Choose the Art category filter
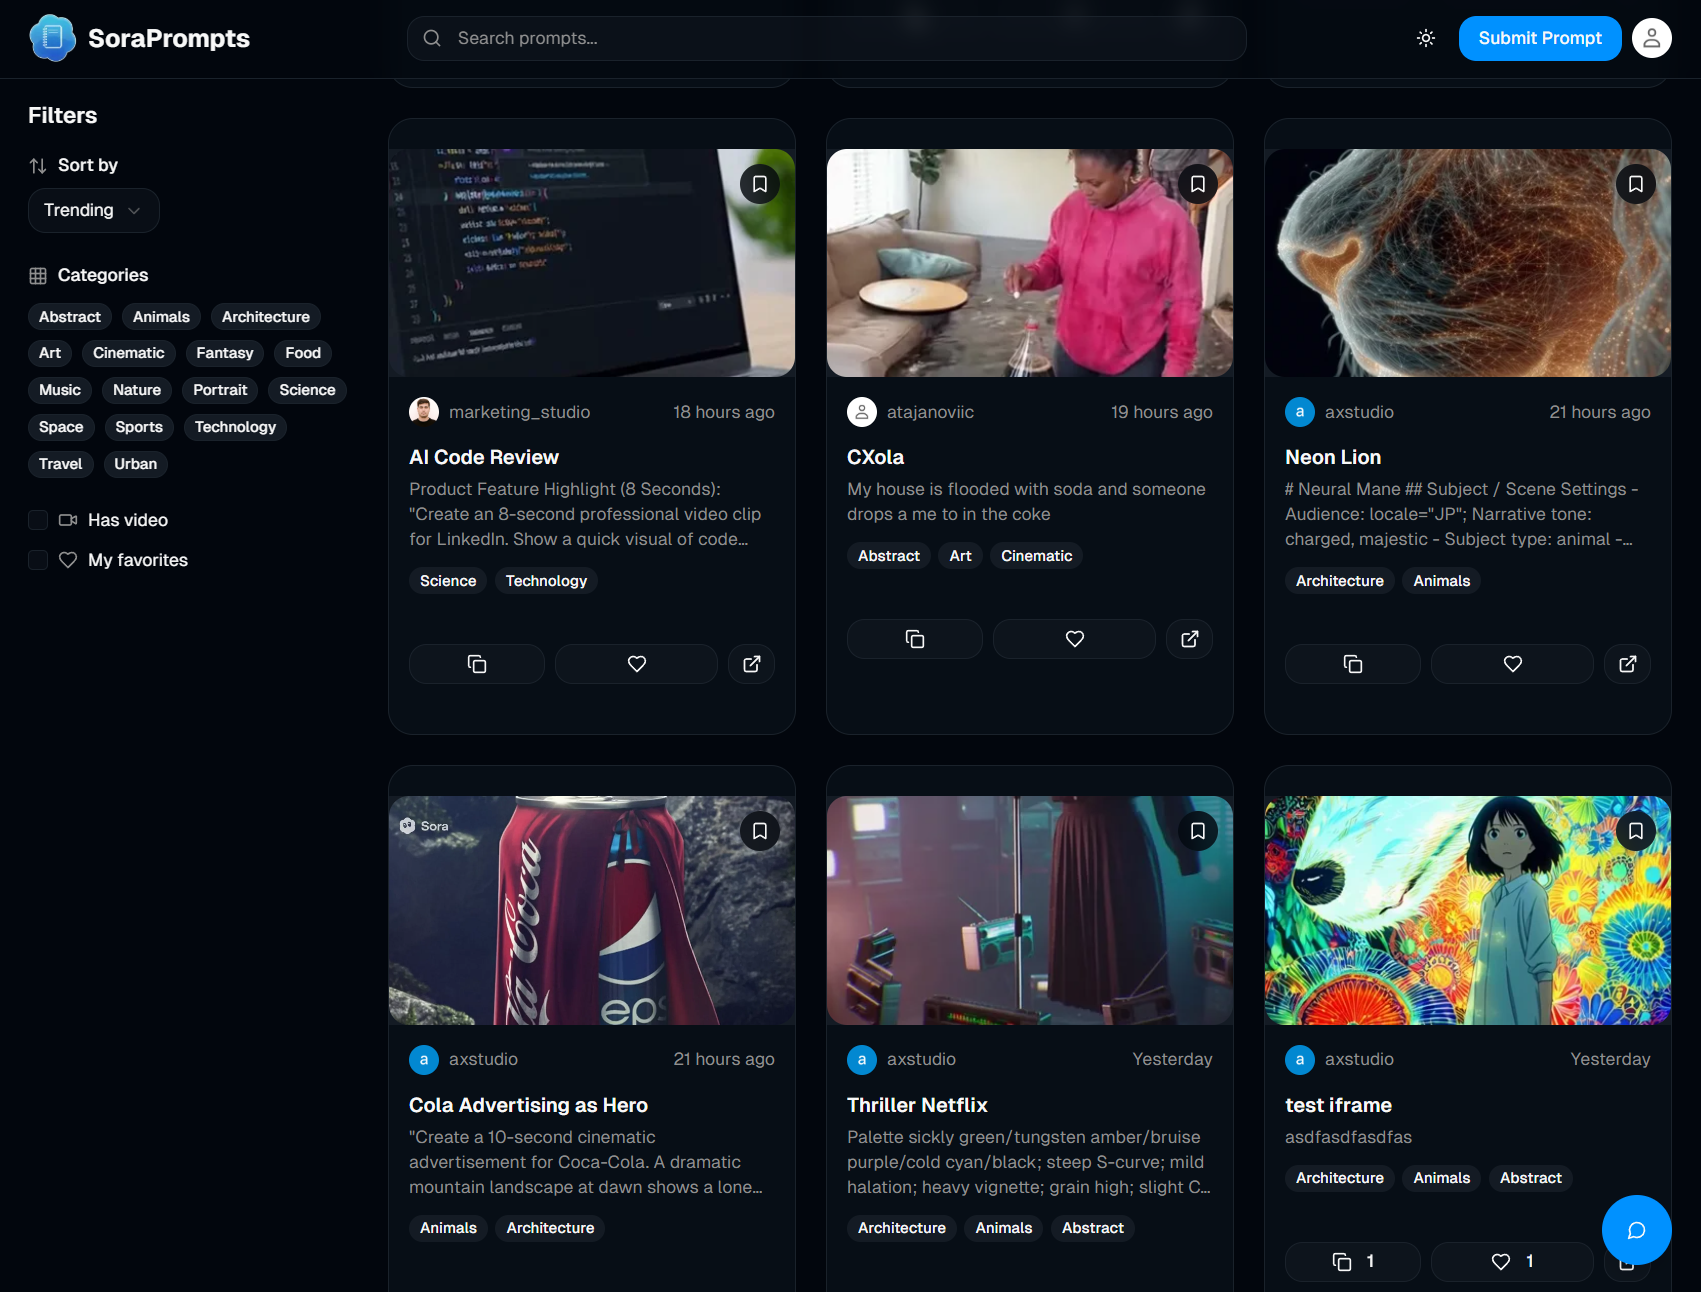 [50, 353]
